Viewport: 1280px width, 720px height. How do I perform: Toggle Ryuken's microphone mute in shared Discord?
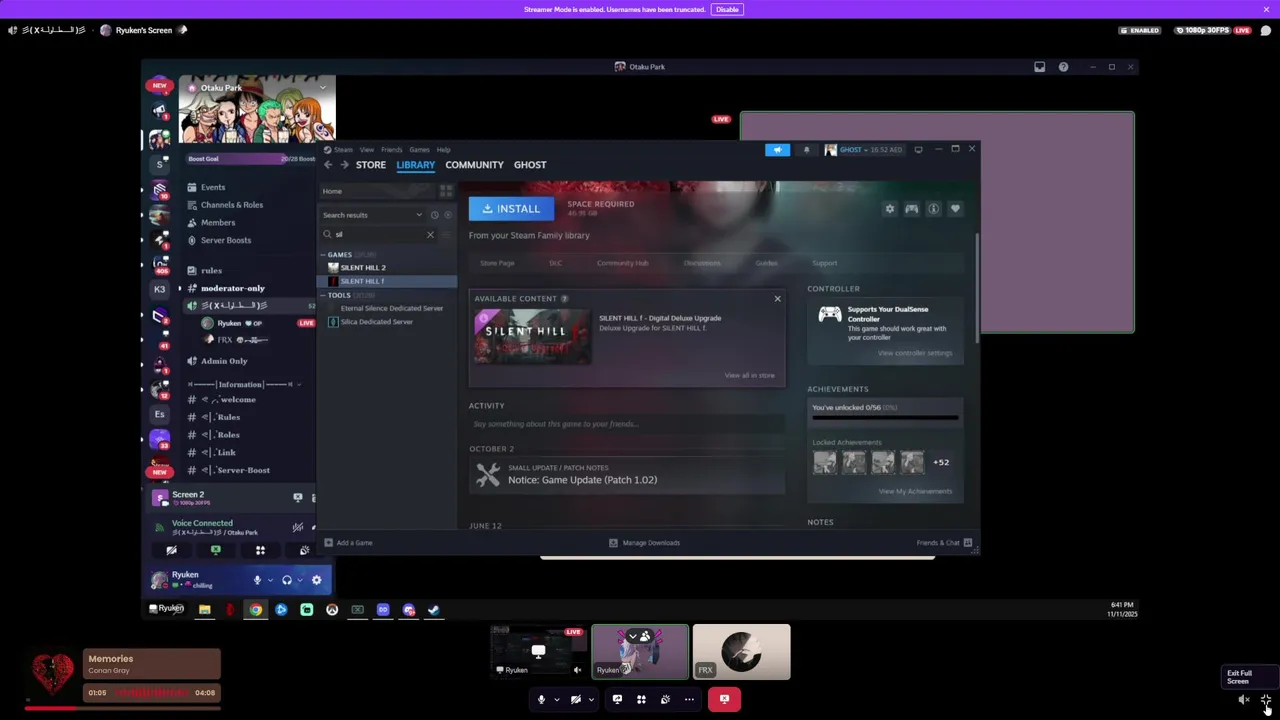coord(257,580)
